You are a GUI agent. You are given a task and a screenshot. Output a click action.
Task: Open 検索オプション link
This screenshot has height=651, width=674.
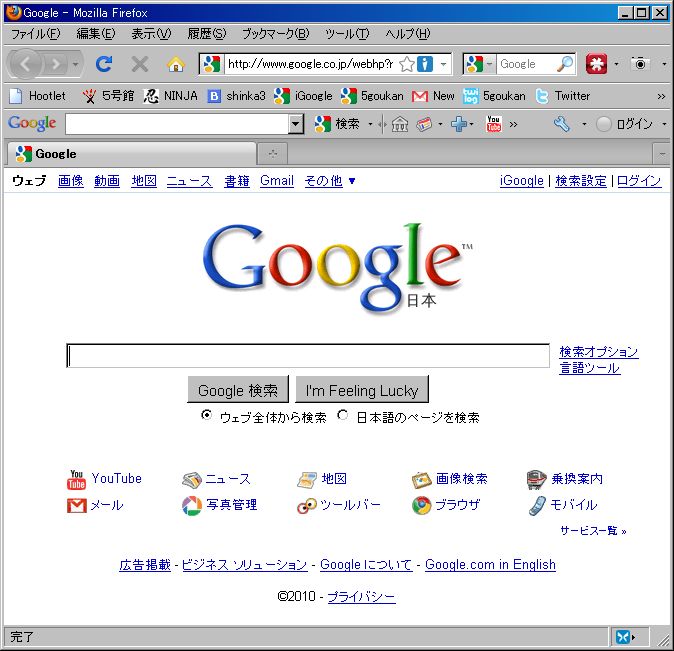599,352
